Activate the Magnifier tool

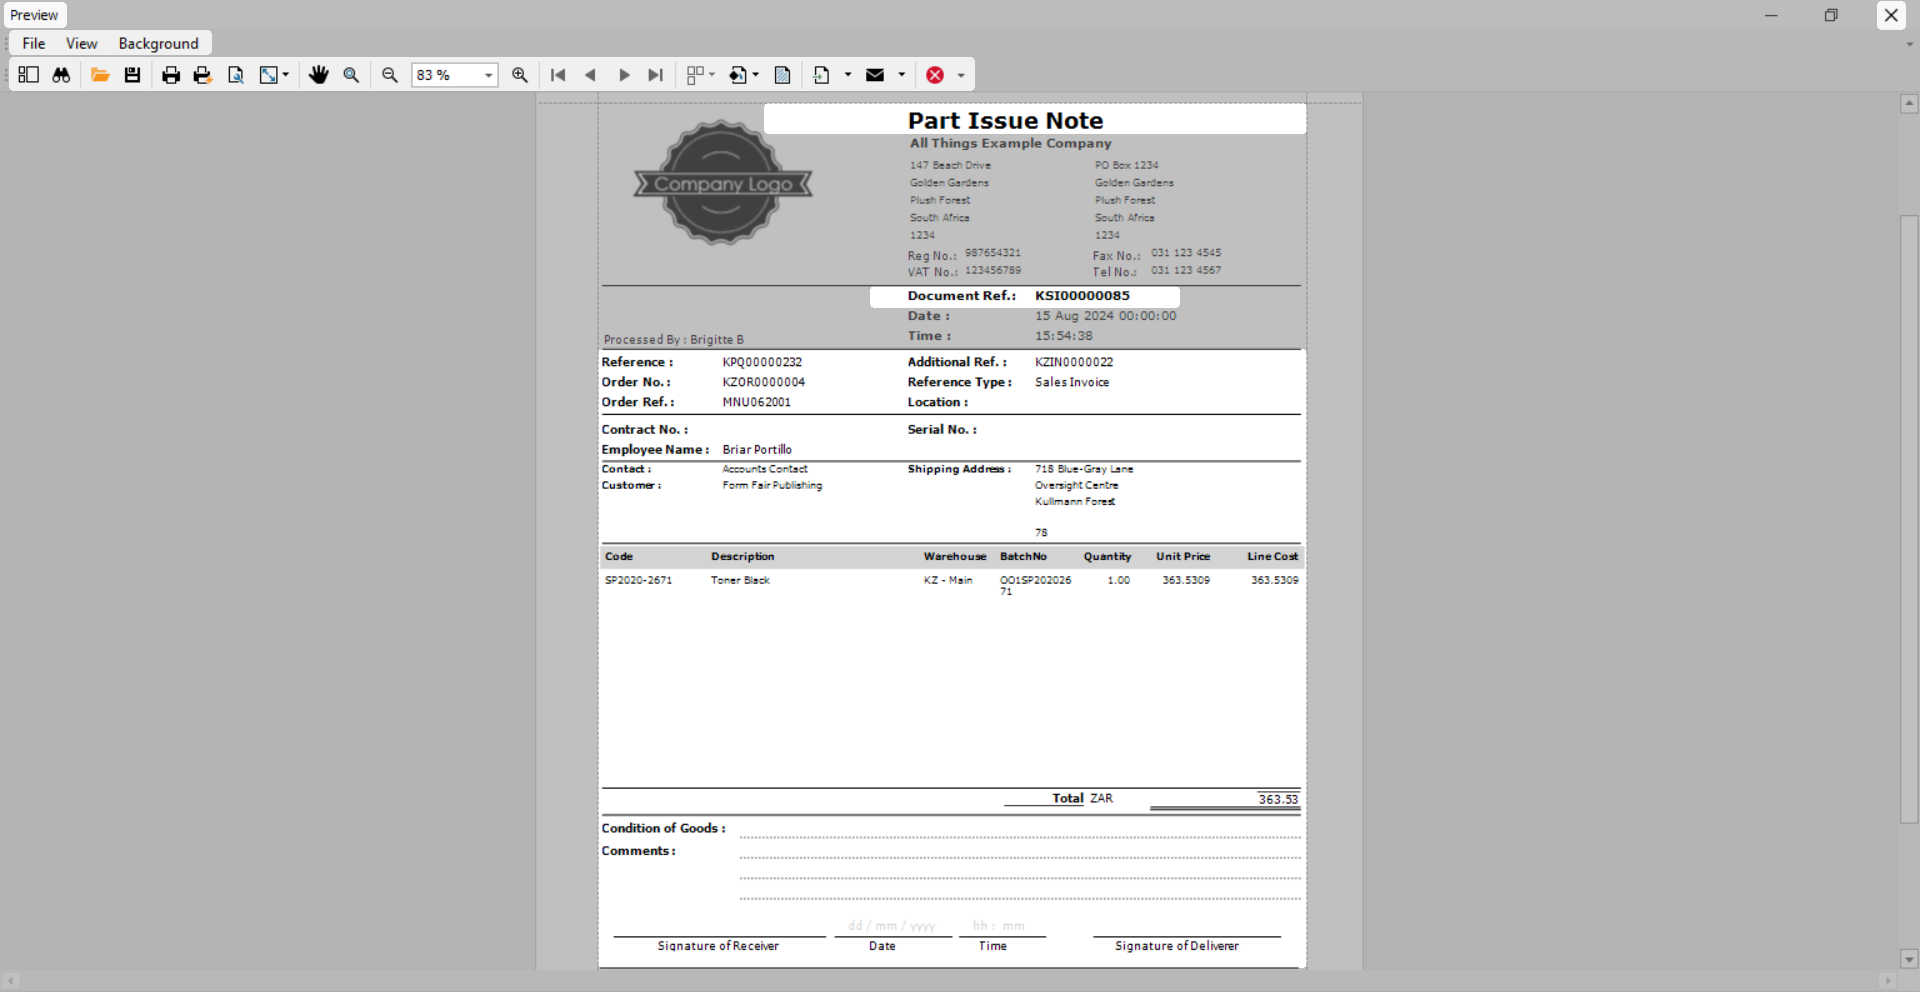point(351,75)
